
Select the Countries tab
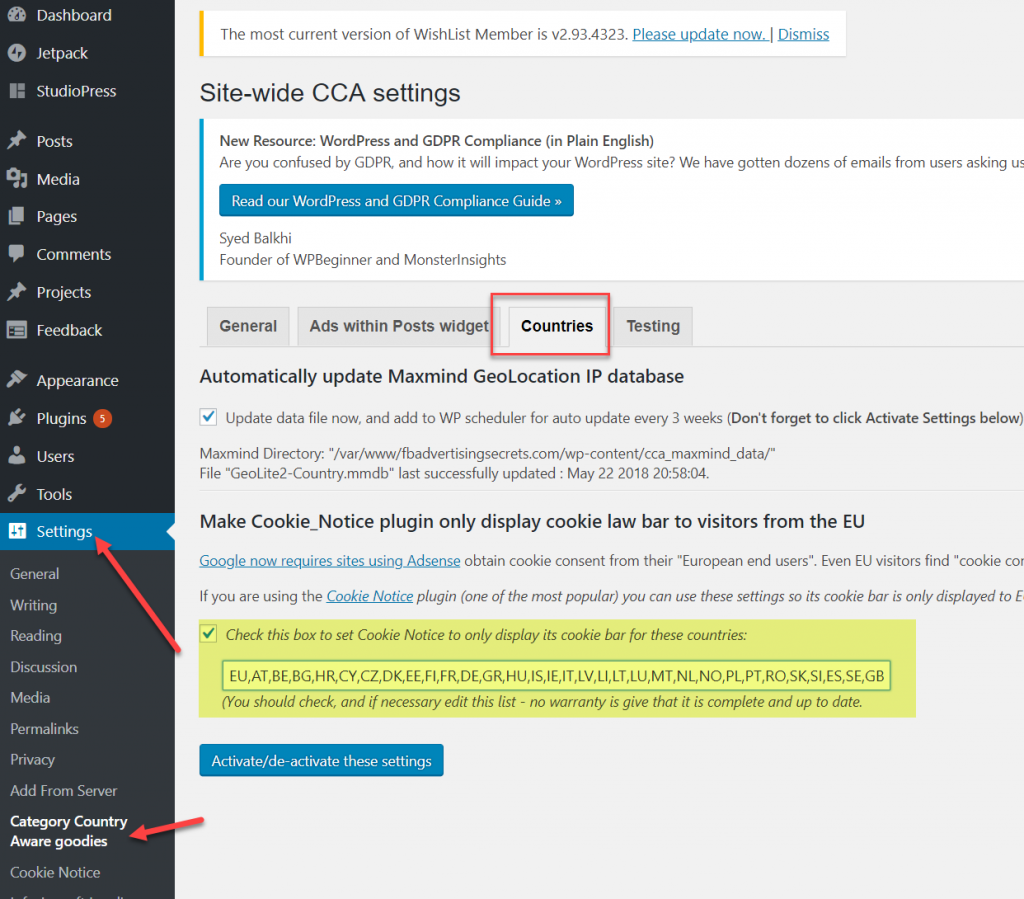pyautogui.click(x=557, y=326)
